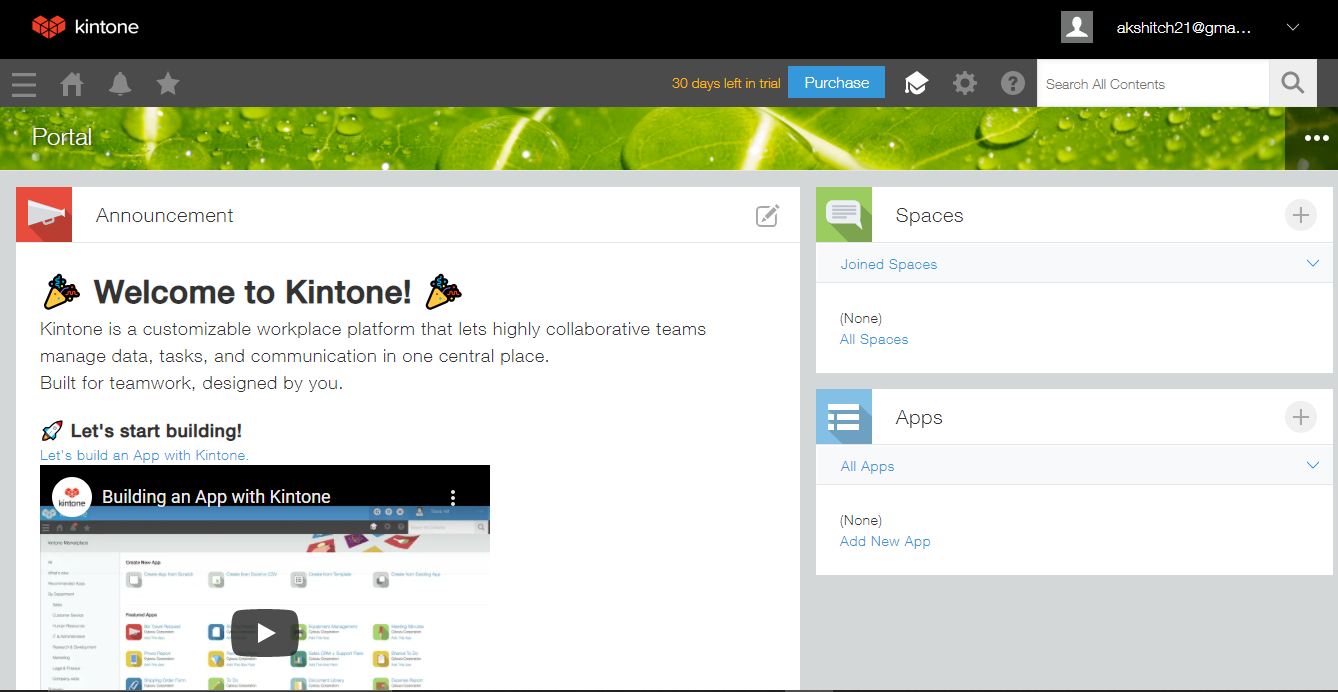Click the Welcome to Kintone! heading
This screenshot has height=692, width=1338.
(252, 292)
